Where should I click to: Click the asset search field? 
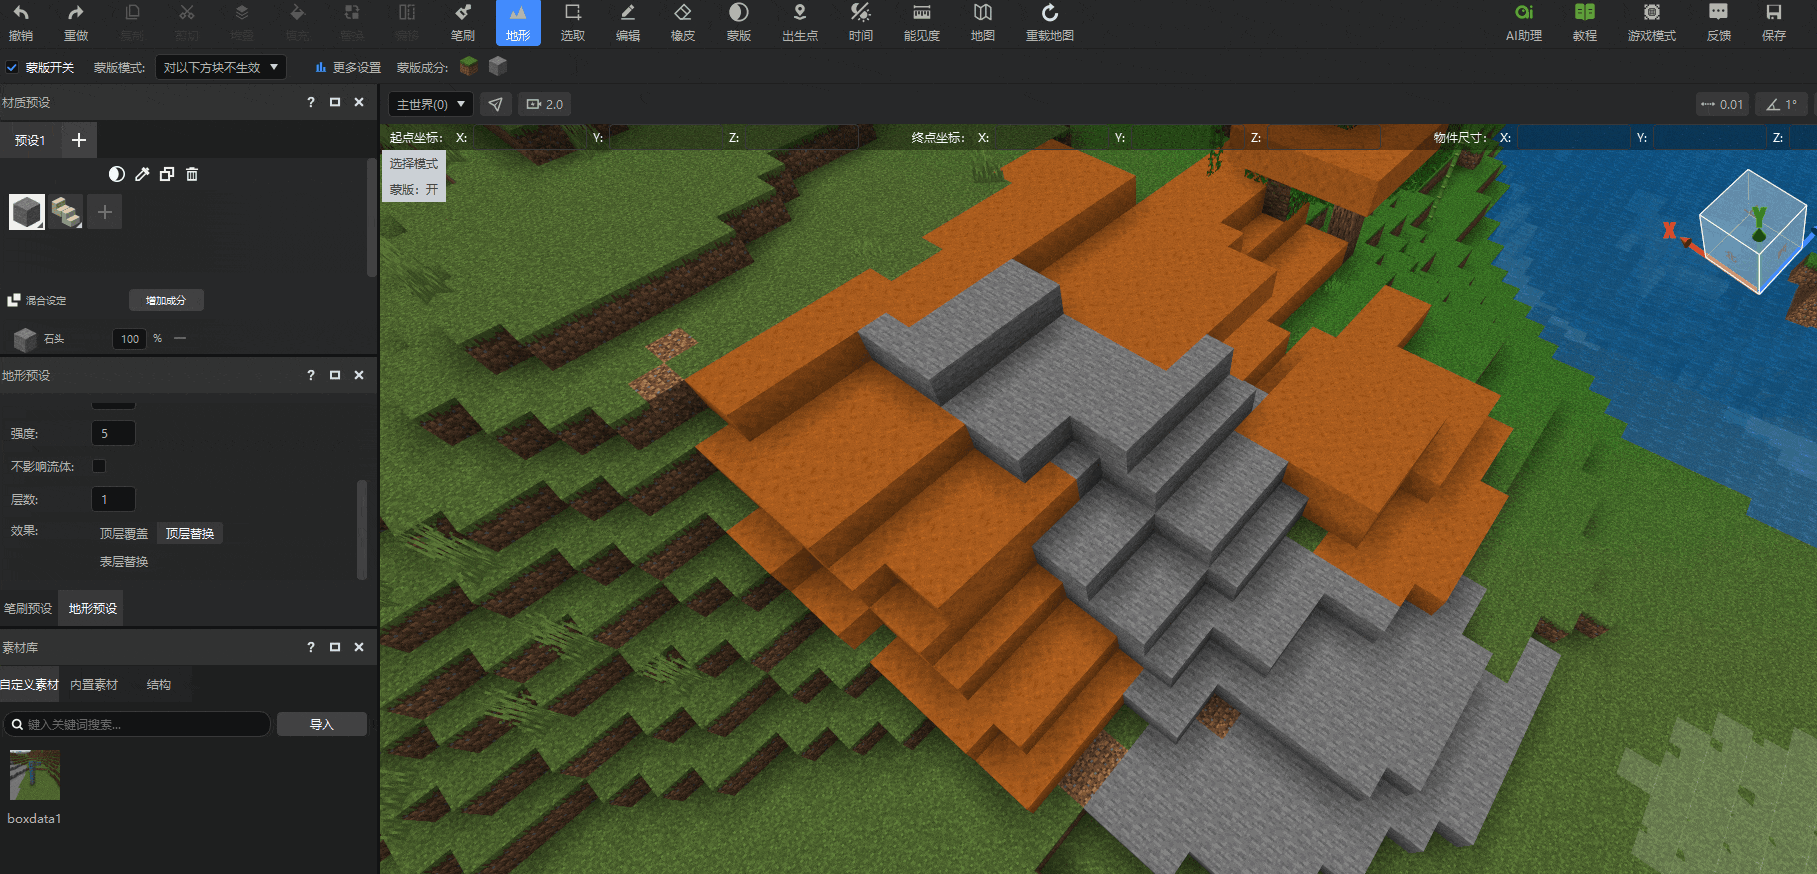coord(137,724)
